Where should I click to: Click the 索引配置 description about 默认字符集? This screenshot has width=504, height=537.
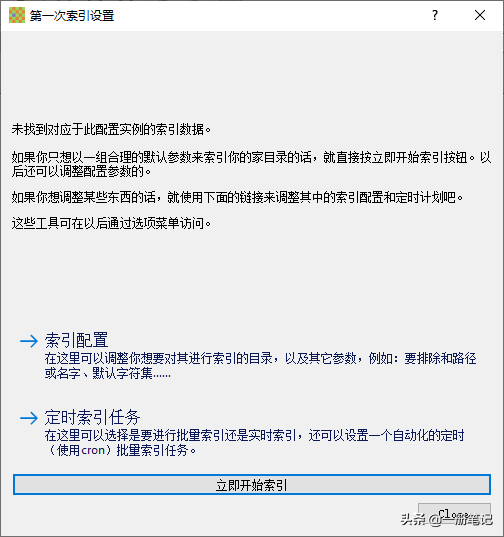click(260, 366)
